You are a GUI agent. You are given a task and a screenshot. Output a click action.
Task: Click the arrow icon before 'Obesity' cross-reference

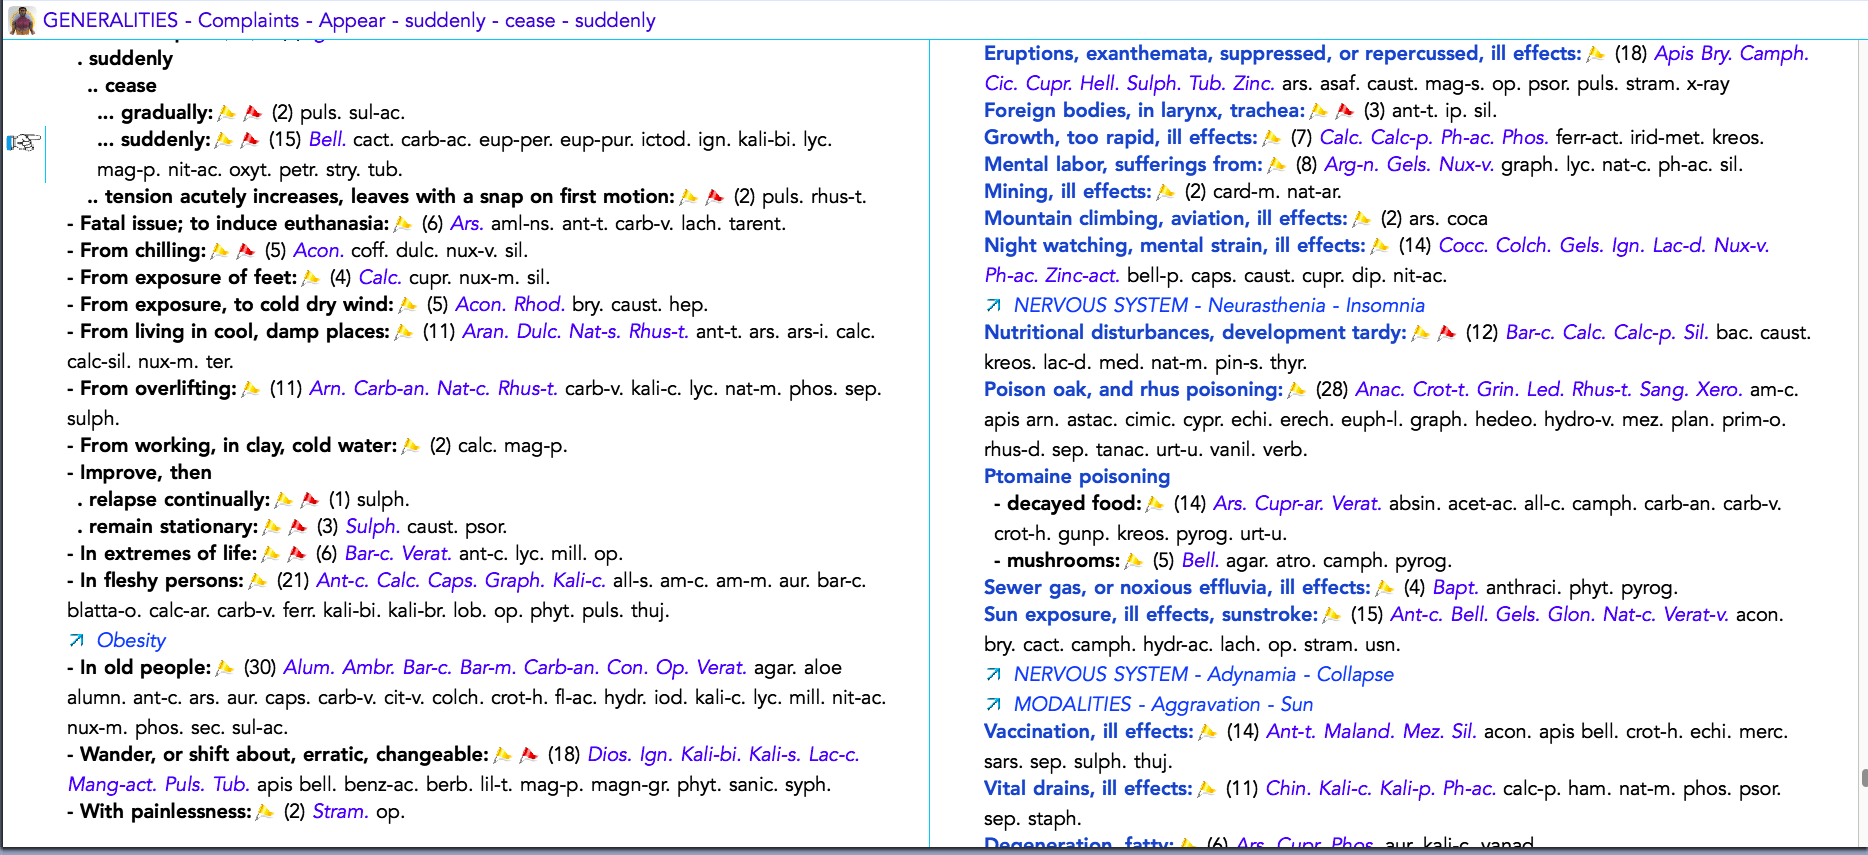click(77, 640)
